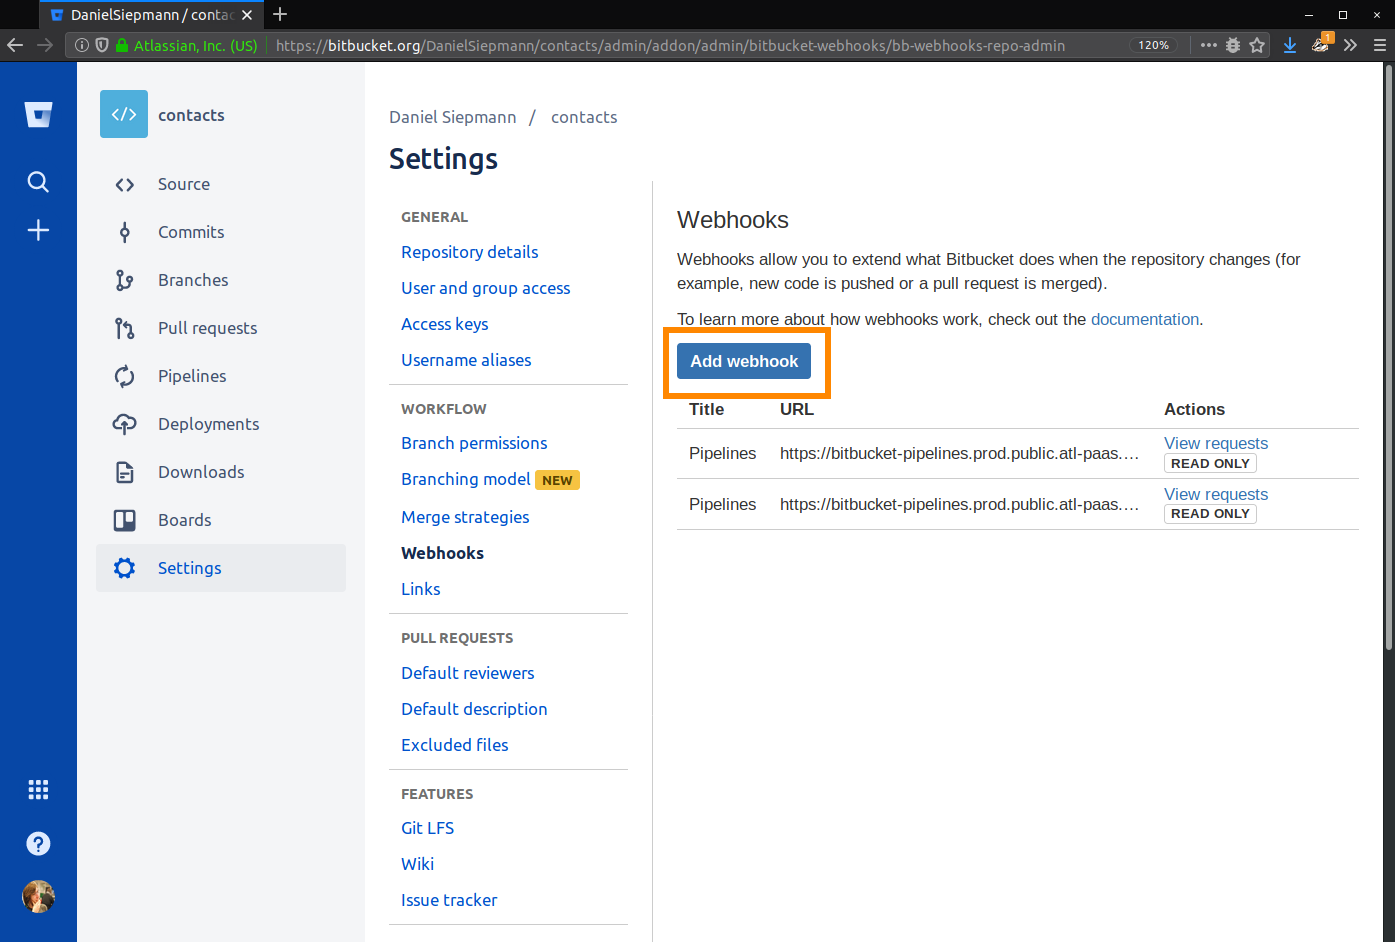
Task: Open Branch permissions settings
Action: point(474,443)
